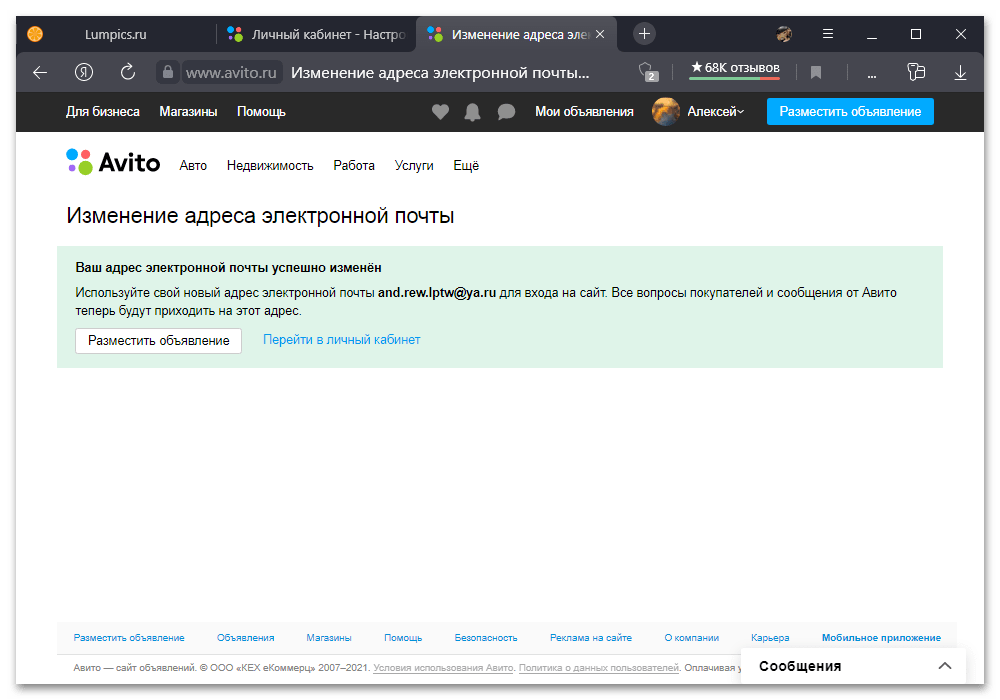Open the footer О компании link
Image resolution: width=1000 pixels, height=700 pixels.
[692, 638]
